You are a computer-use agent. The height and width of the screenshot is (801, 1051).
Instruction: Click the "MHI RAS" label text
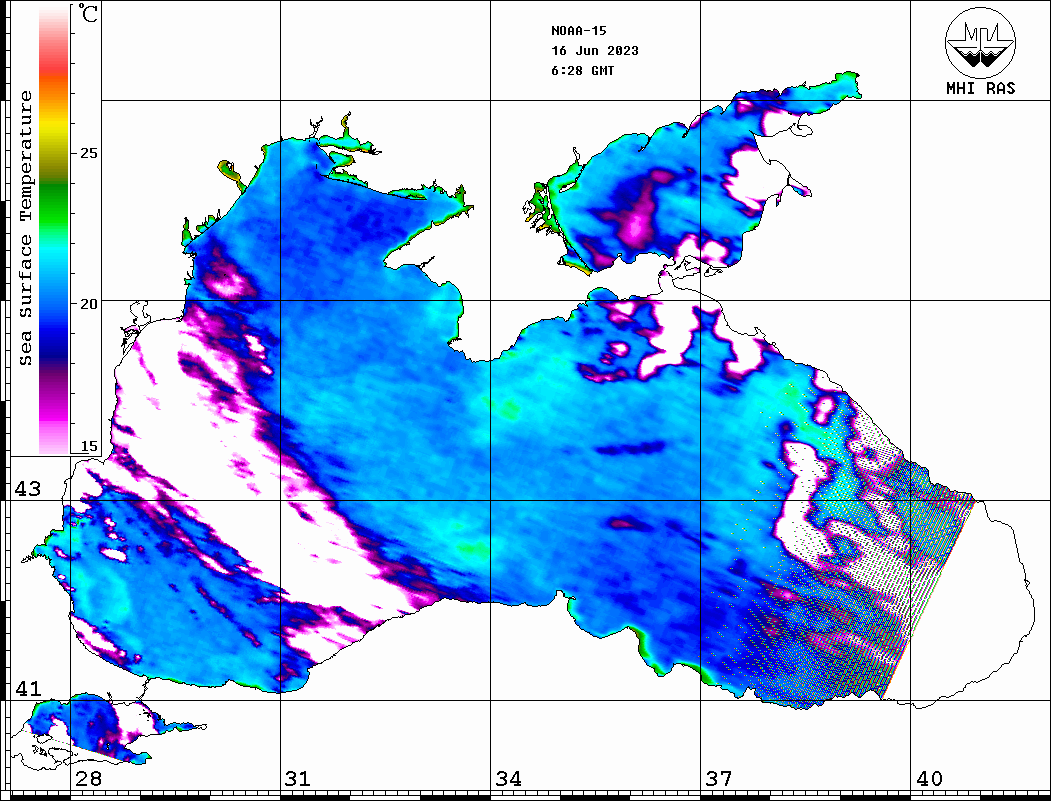981,88
